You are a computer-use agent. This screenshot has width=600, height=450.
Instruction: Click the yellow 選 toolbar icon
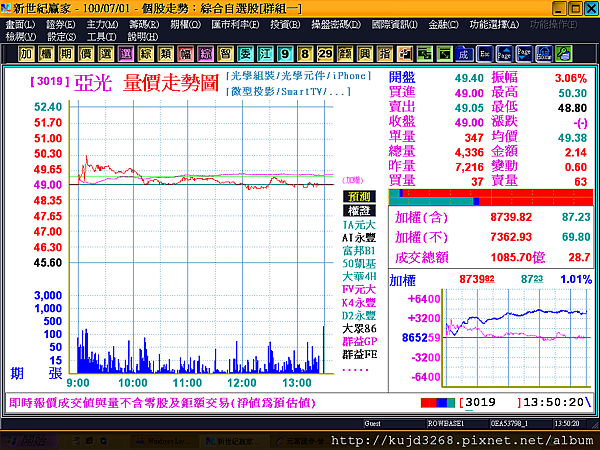(106, 54)
